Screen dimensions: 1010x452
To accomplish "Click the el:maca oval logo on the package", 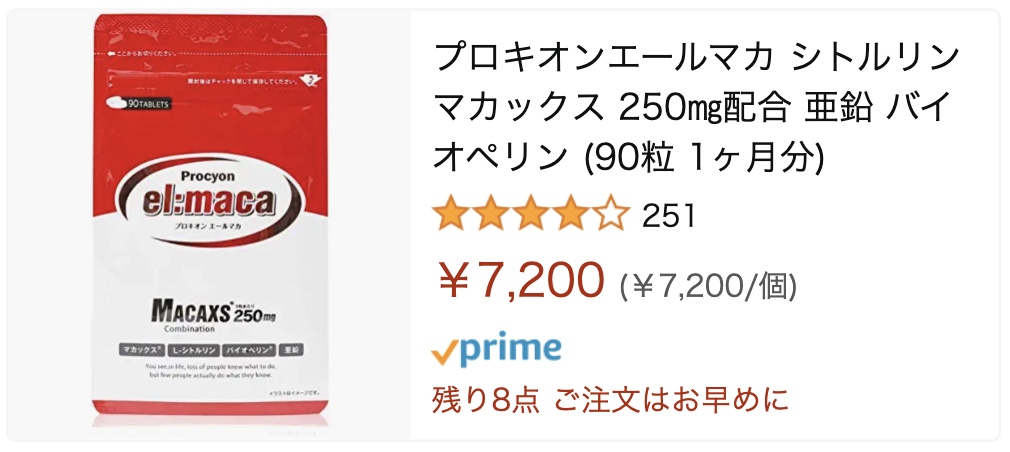I will click(210, 202).
